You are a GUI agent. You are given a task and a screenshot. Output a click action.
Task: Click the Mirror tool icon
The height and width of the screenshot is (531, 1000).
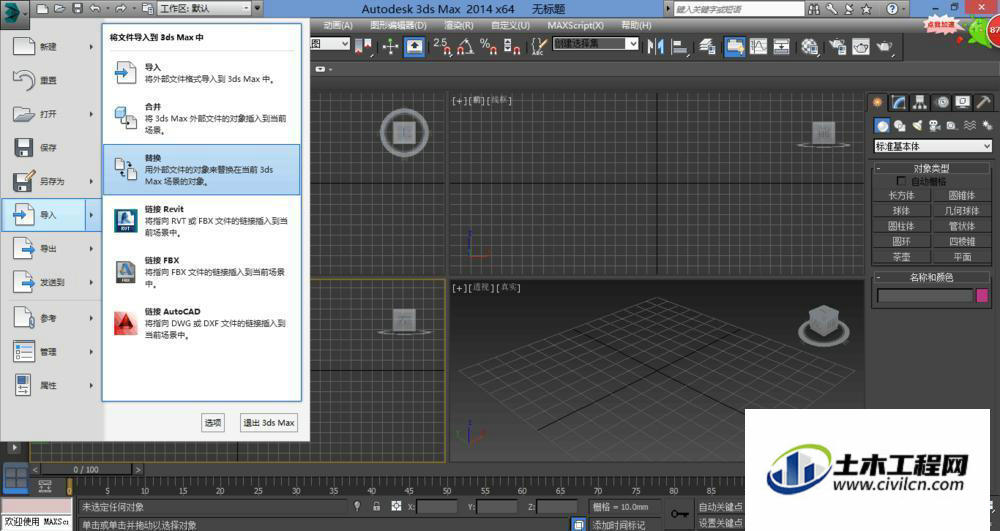click(655, 47)
